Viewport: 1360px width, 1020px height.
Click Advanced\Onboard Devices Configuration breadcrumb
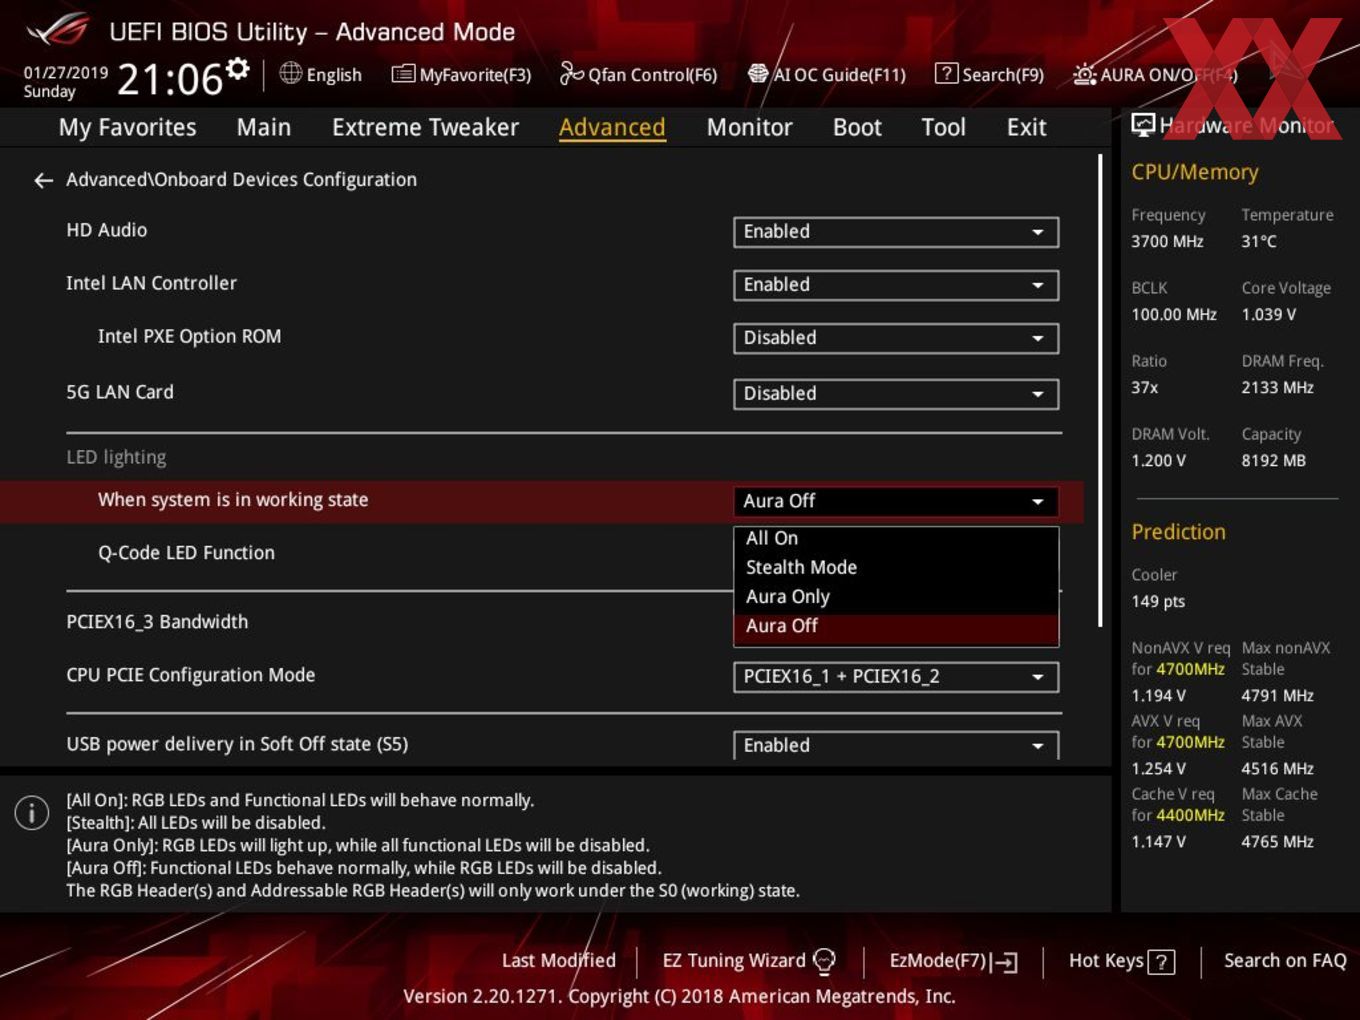(x=241, y=180)
